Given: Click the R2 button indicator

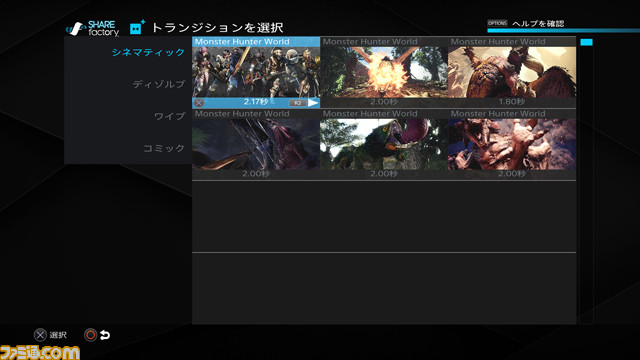Looking at the screenshot, I should pos(298,103).
